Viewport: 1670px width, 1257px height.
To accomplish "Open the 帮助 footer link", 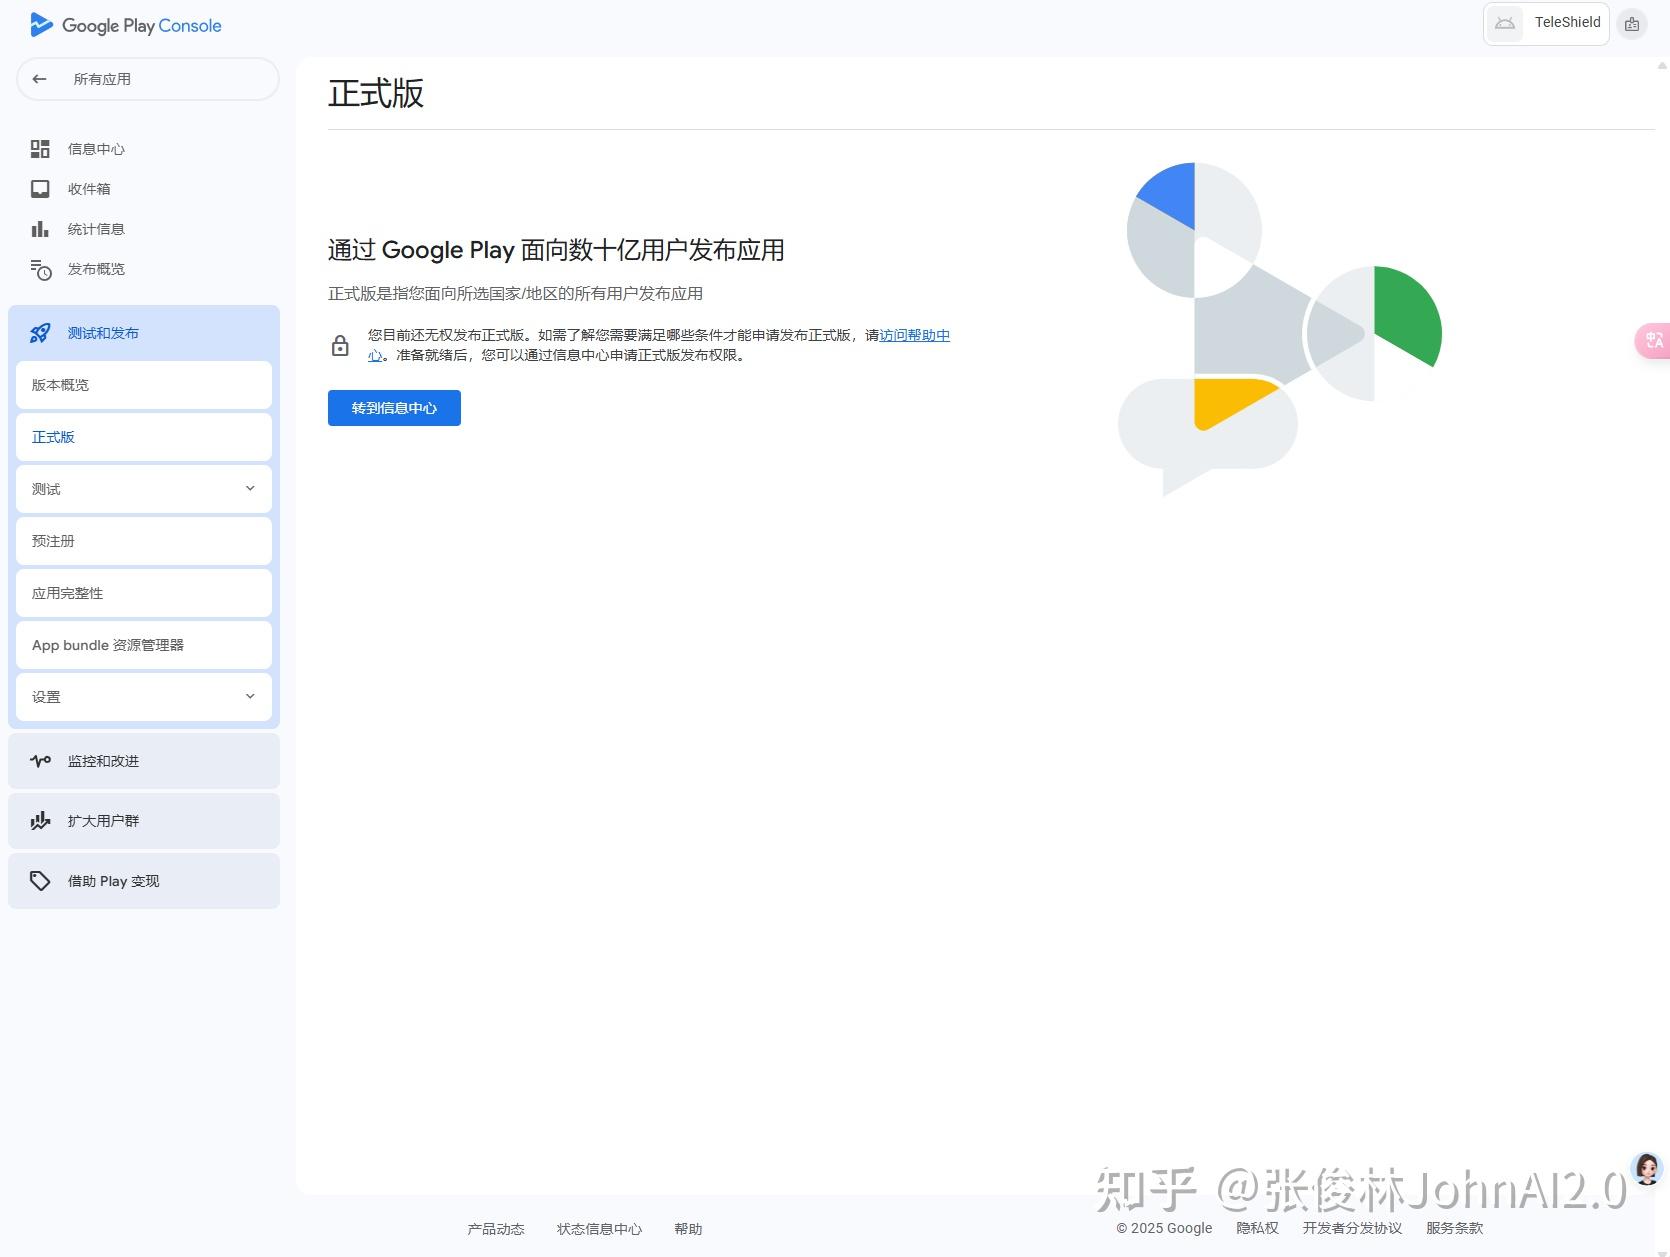I will (688, 1229).
